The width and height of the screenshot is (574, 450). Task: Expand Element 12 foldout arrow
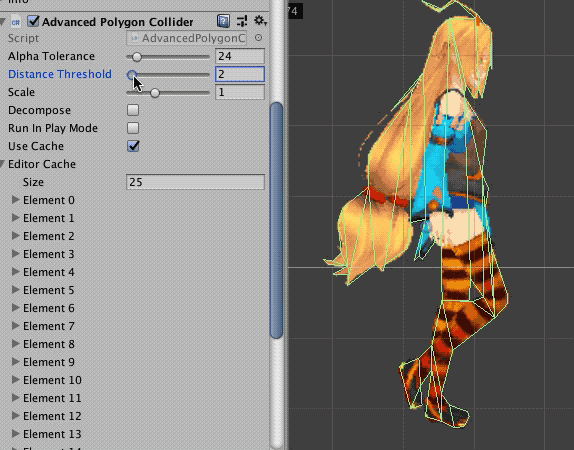click(15, 415)
